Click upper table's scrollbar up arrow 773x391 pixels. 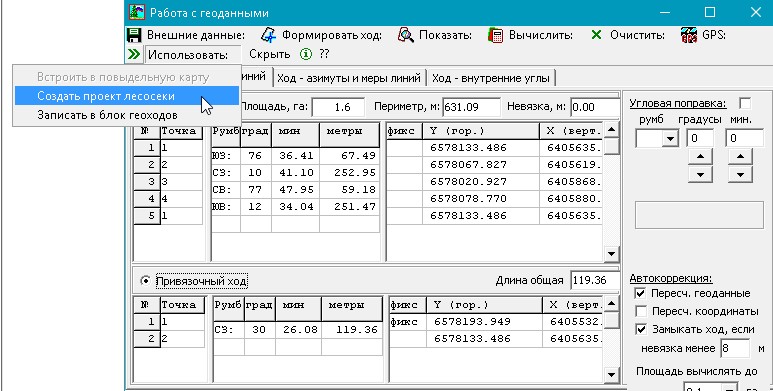(611, 130)
